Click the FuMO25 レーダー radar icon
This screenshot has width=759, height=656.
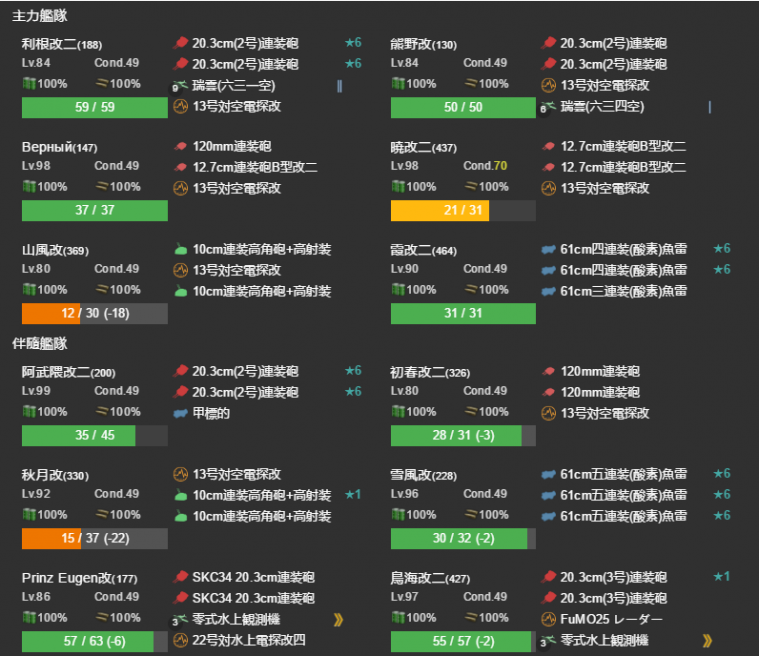pos(549,619)
